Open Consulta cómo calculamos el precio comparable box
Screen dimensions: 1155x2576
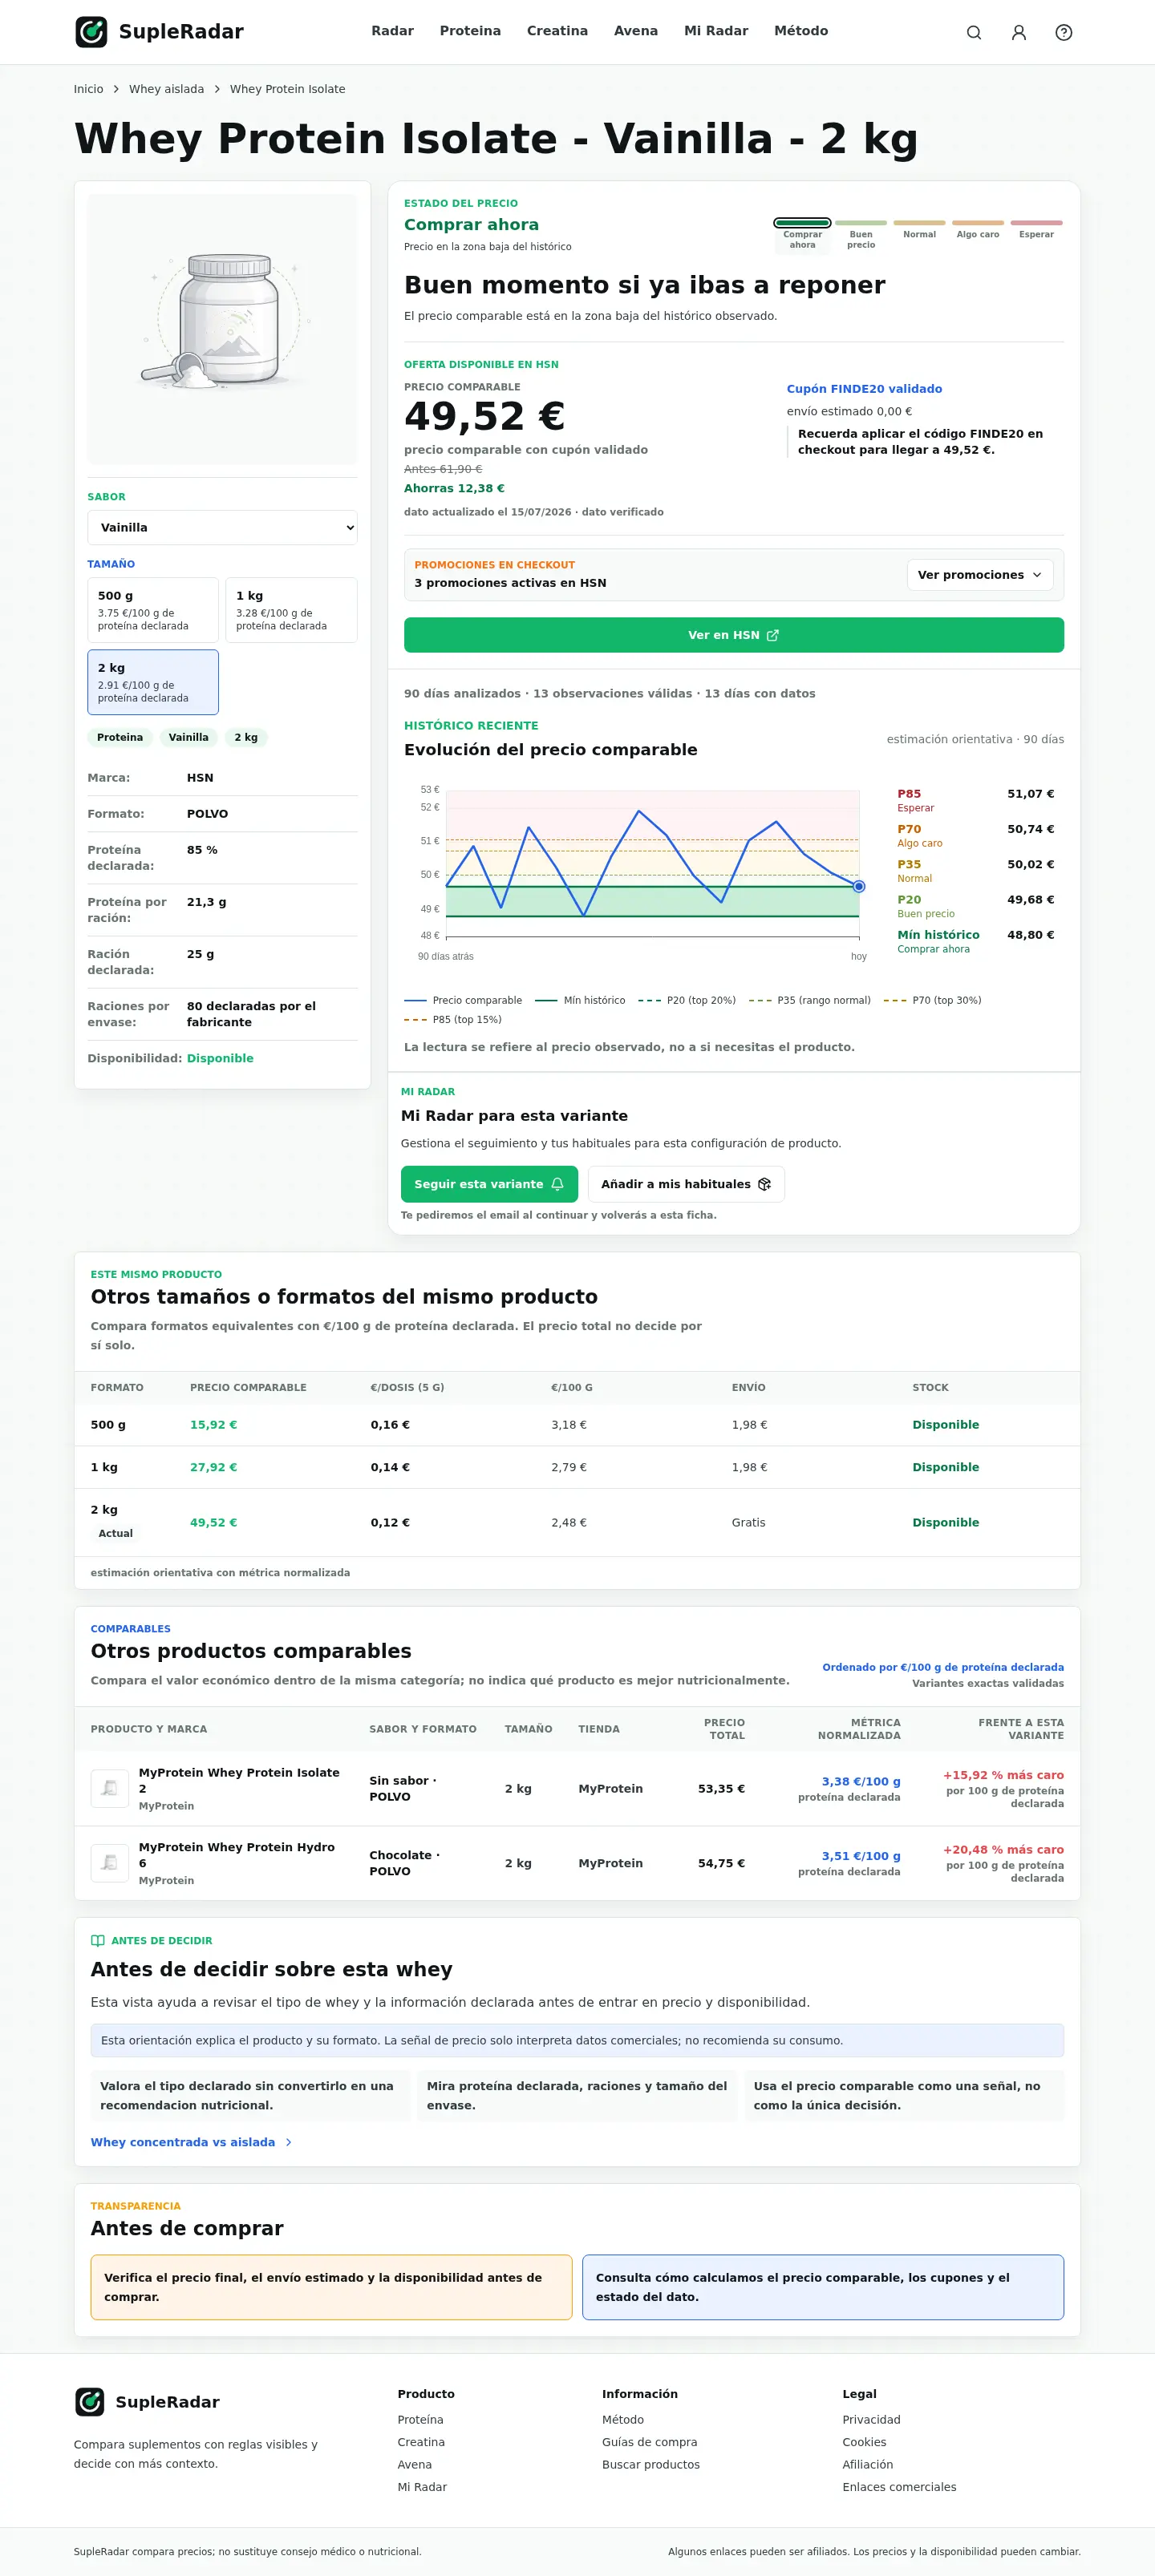822,2287
